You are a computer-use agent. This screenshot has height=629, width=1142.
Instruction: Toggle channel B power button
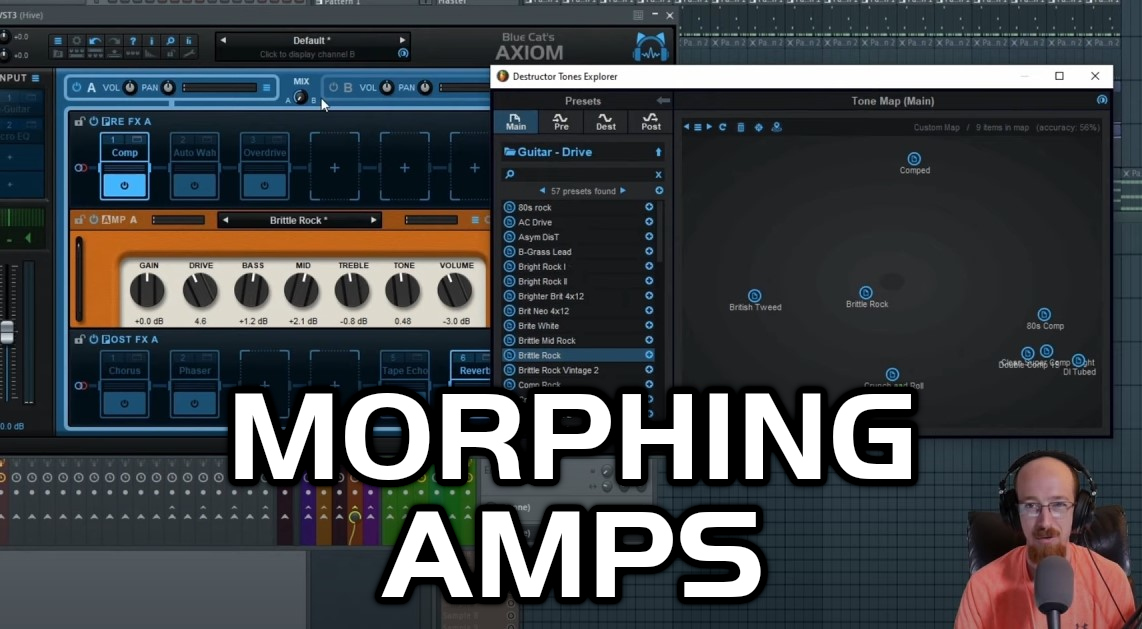pyautogui.click(x=334, y=87)
